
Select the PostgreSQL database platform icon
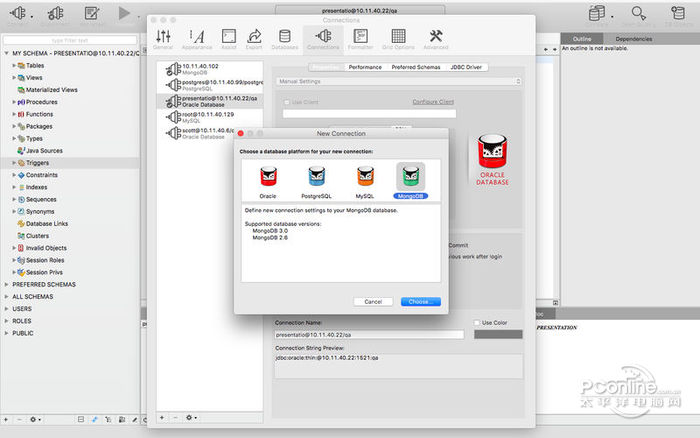317,177
